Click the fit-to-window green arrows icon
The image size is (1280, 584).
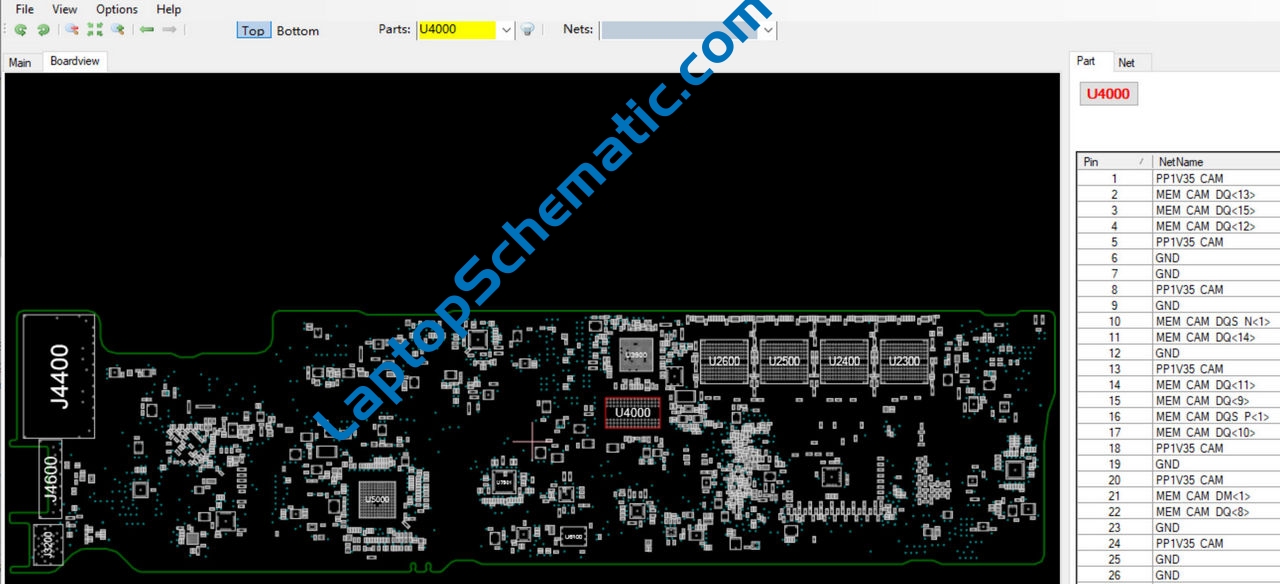95,30
